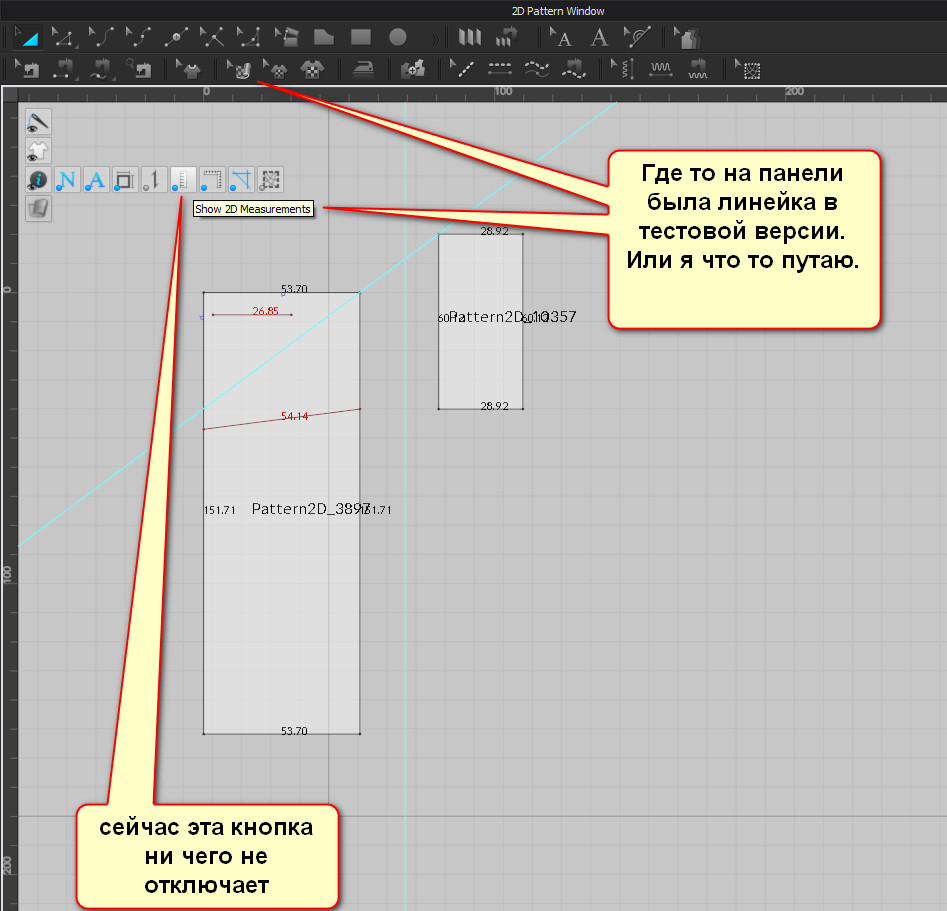947x911 pixels.
Task: Toggle pattern name display (N icon)
Action: pyautogui.click(x=67, y=180)
